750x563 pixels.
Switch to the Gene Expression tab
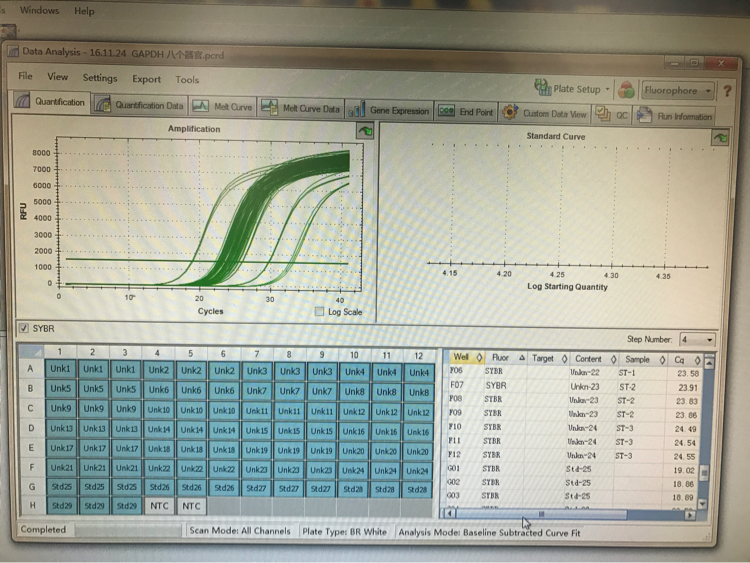(x=389, y=110)
